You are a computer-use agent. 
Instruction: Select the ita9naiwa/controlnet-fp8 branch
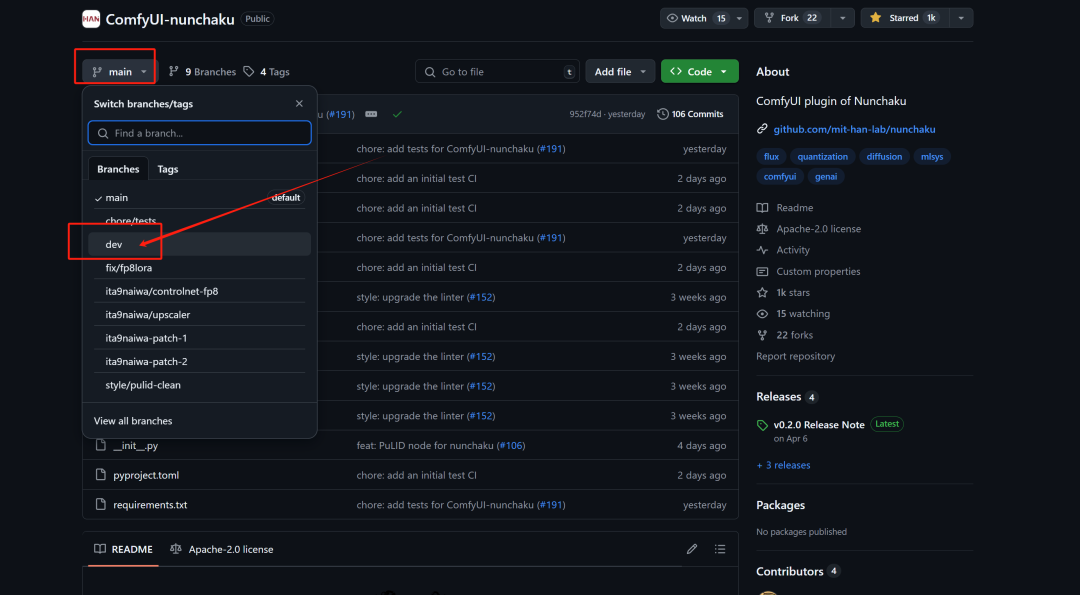pos(200,291)
